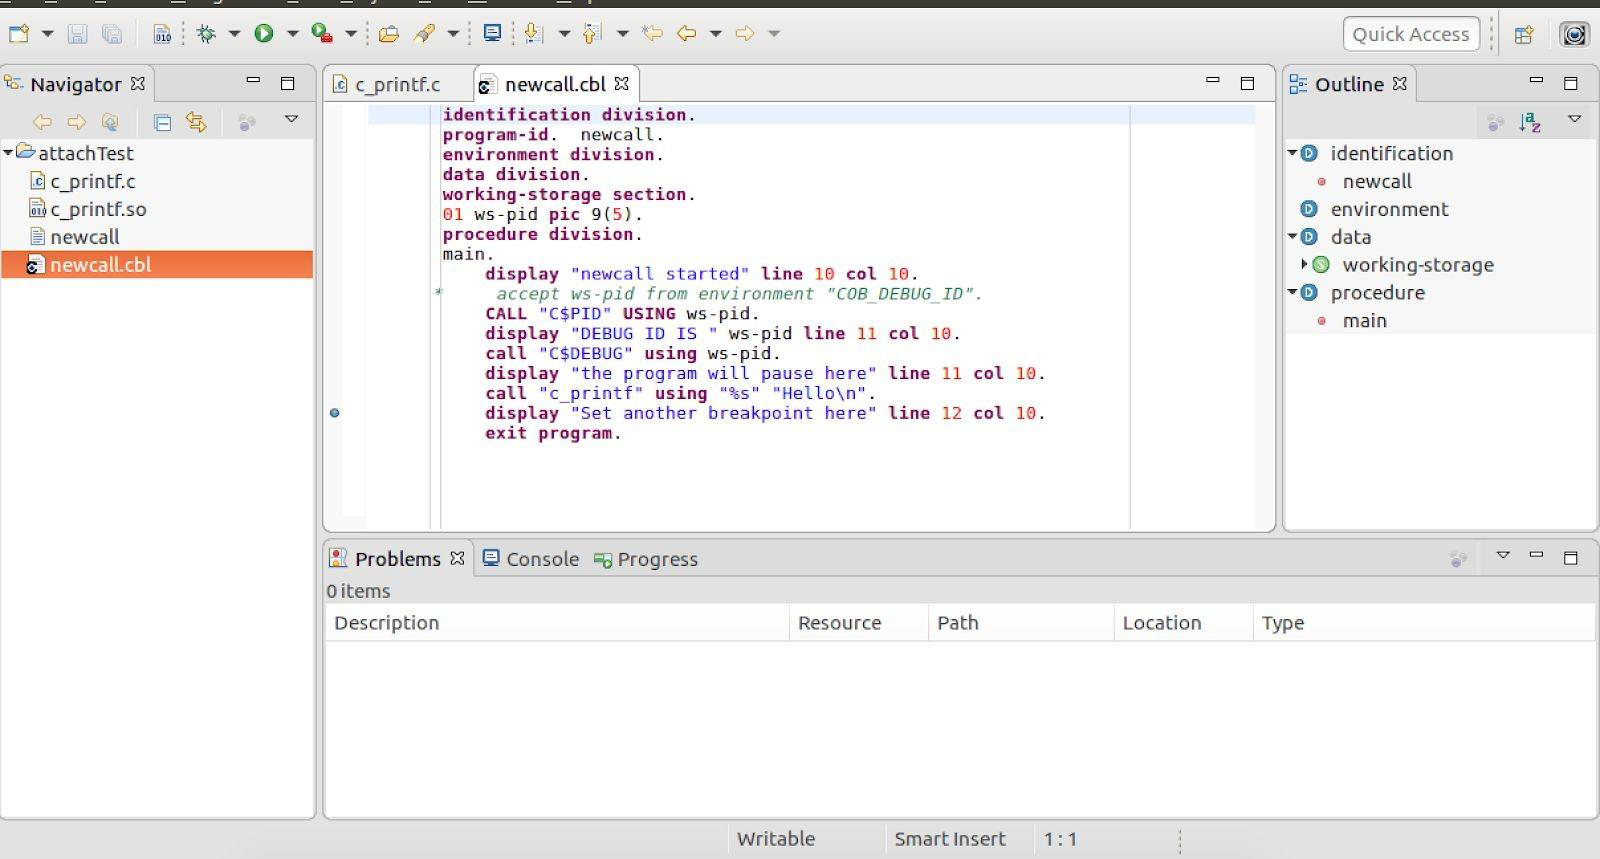
Task: Click the Debug bug icon
Action: (206, 34)
